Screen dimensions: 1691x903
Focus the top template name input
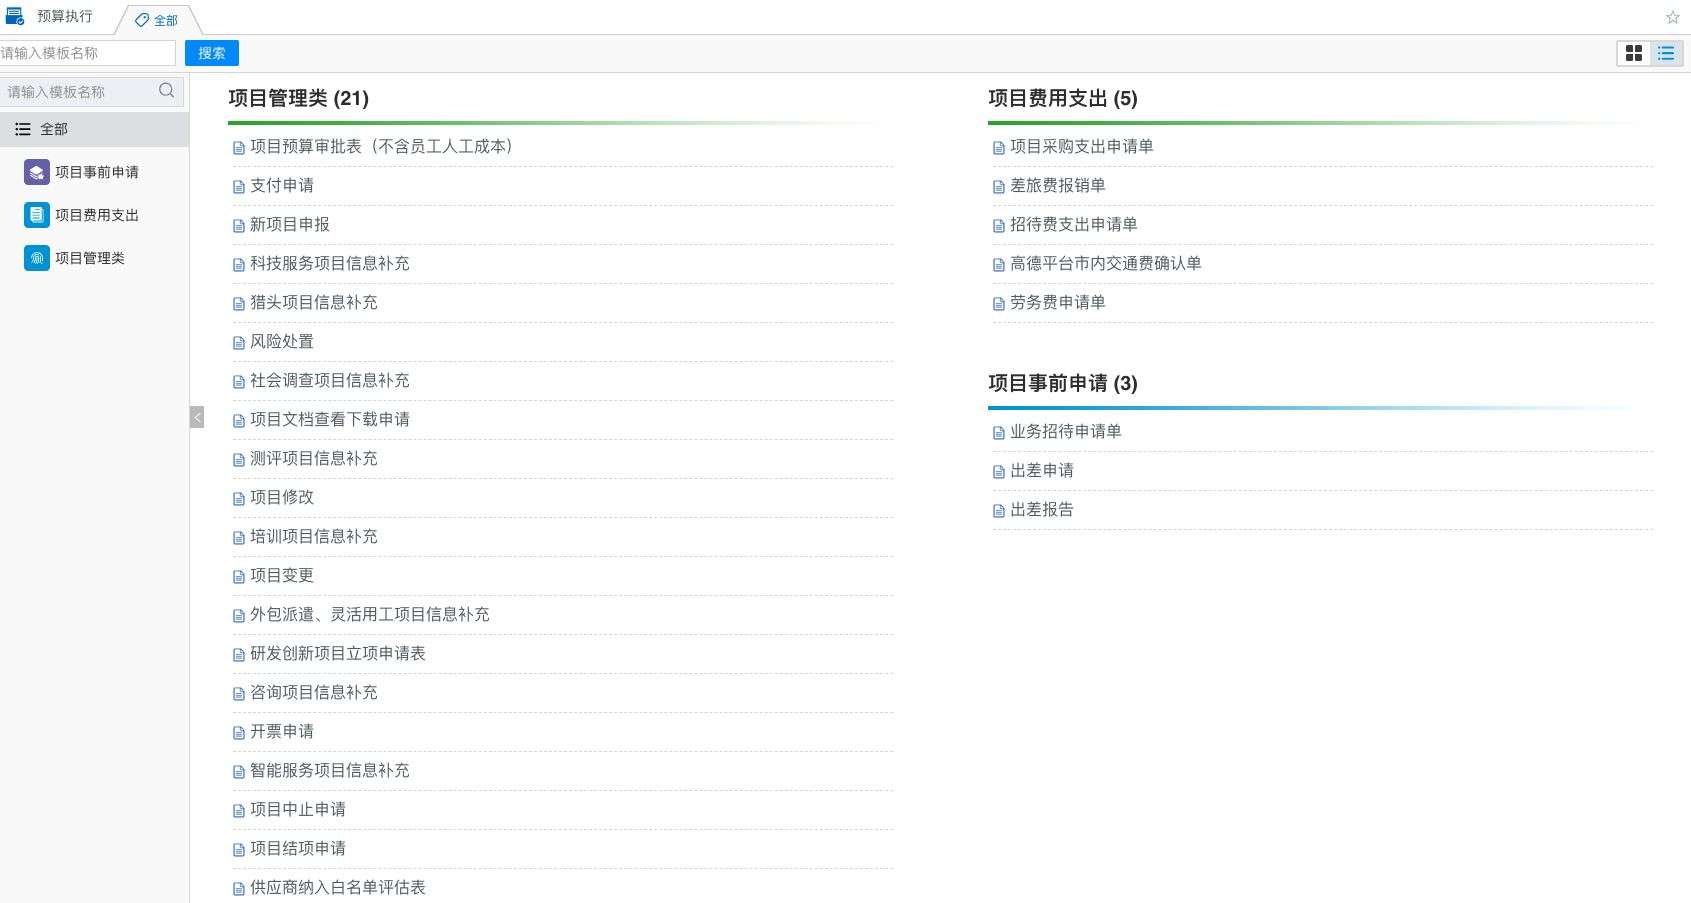tap(86, 53)
